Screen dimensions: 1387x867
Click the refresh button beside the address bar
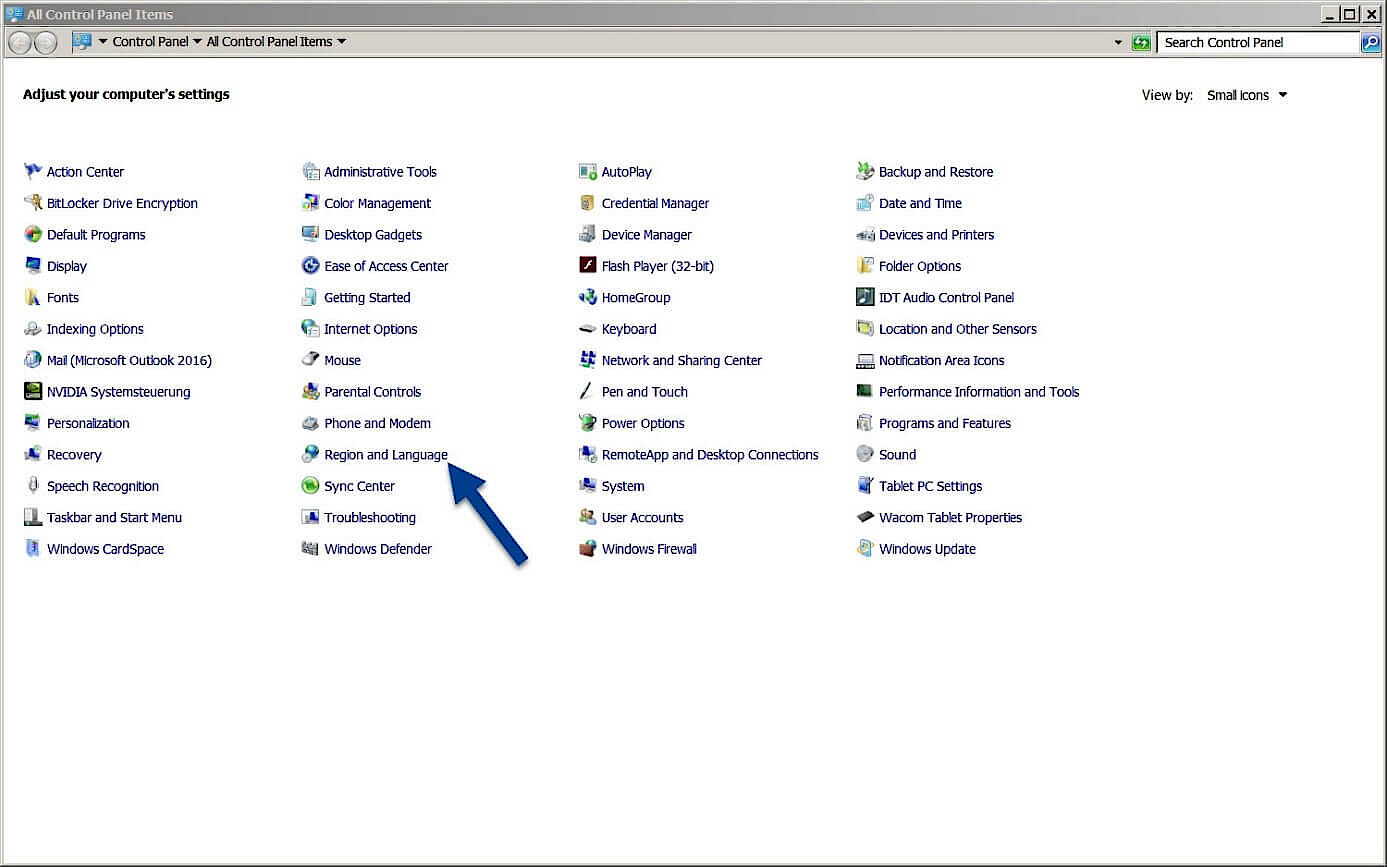(x=1141, y=41)
